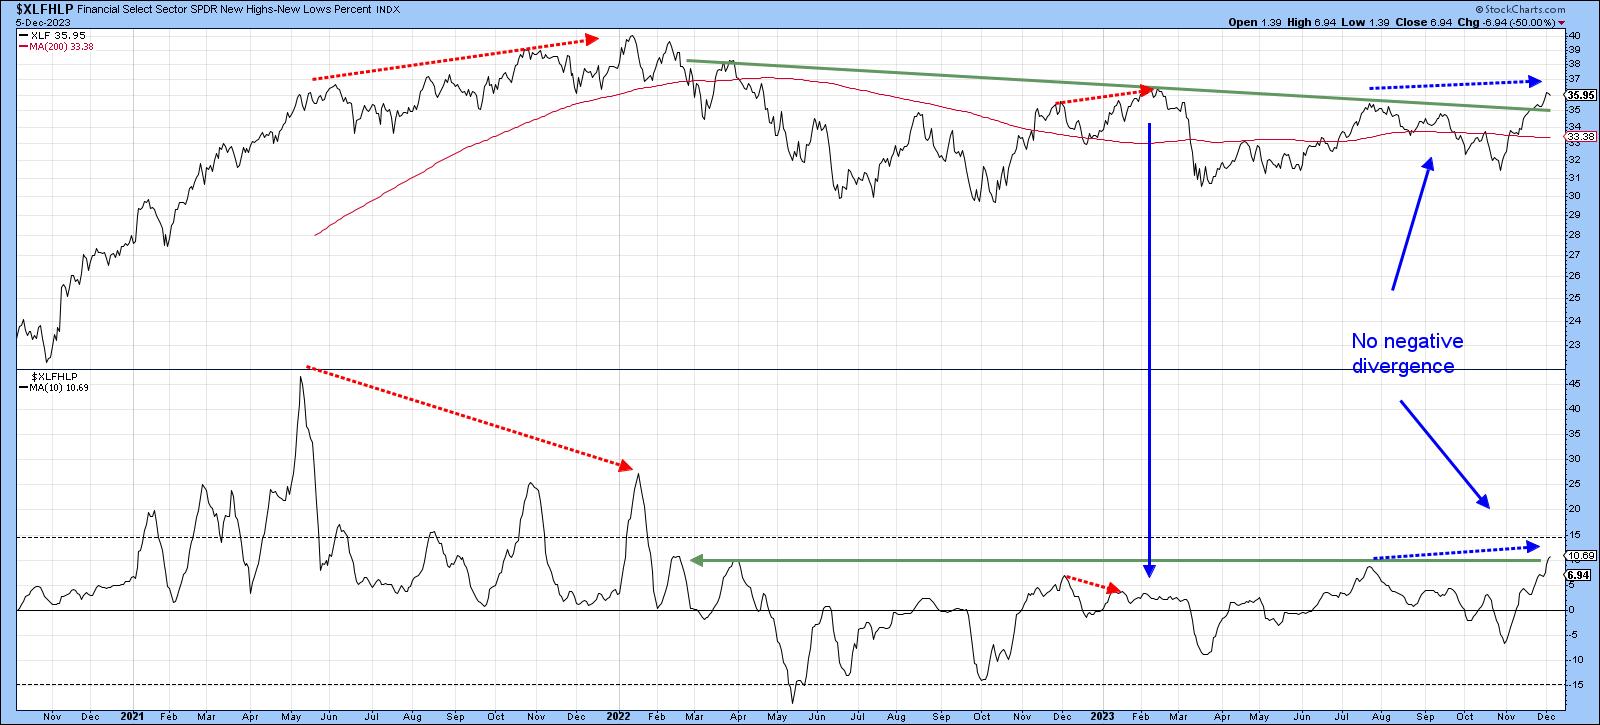The height and width of the screenshot is (725, 1600).
Task: Click the 5-Dec-2023 chart date
Action: [x=42, y=21]
